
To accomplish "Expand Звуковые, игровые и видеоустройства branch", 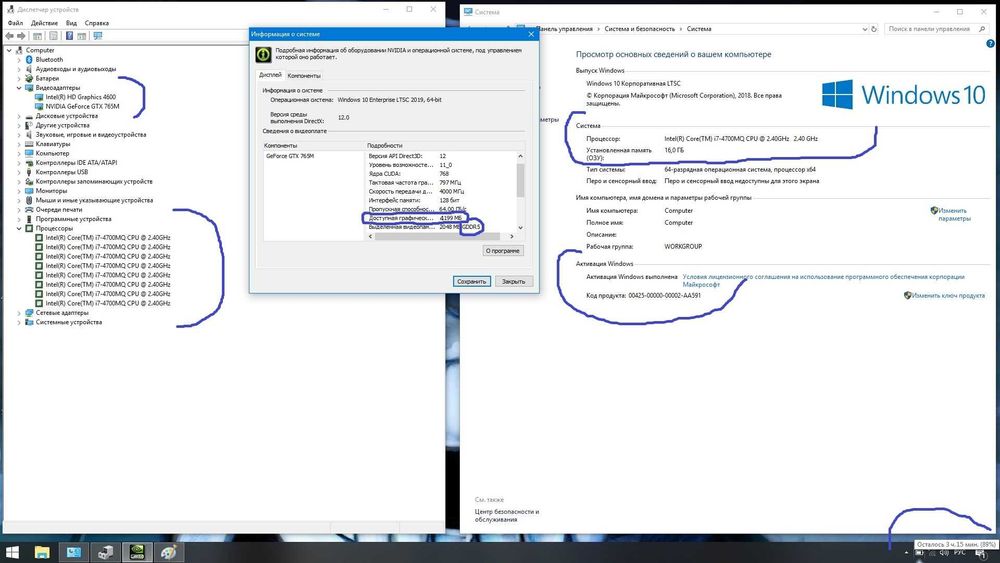I will 19,135.
